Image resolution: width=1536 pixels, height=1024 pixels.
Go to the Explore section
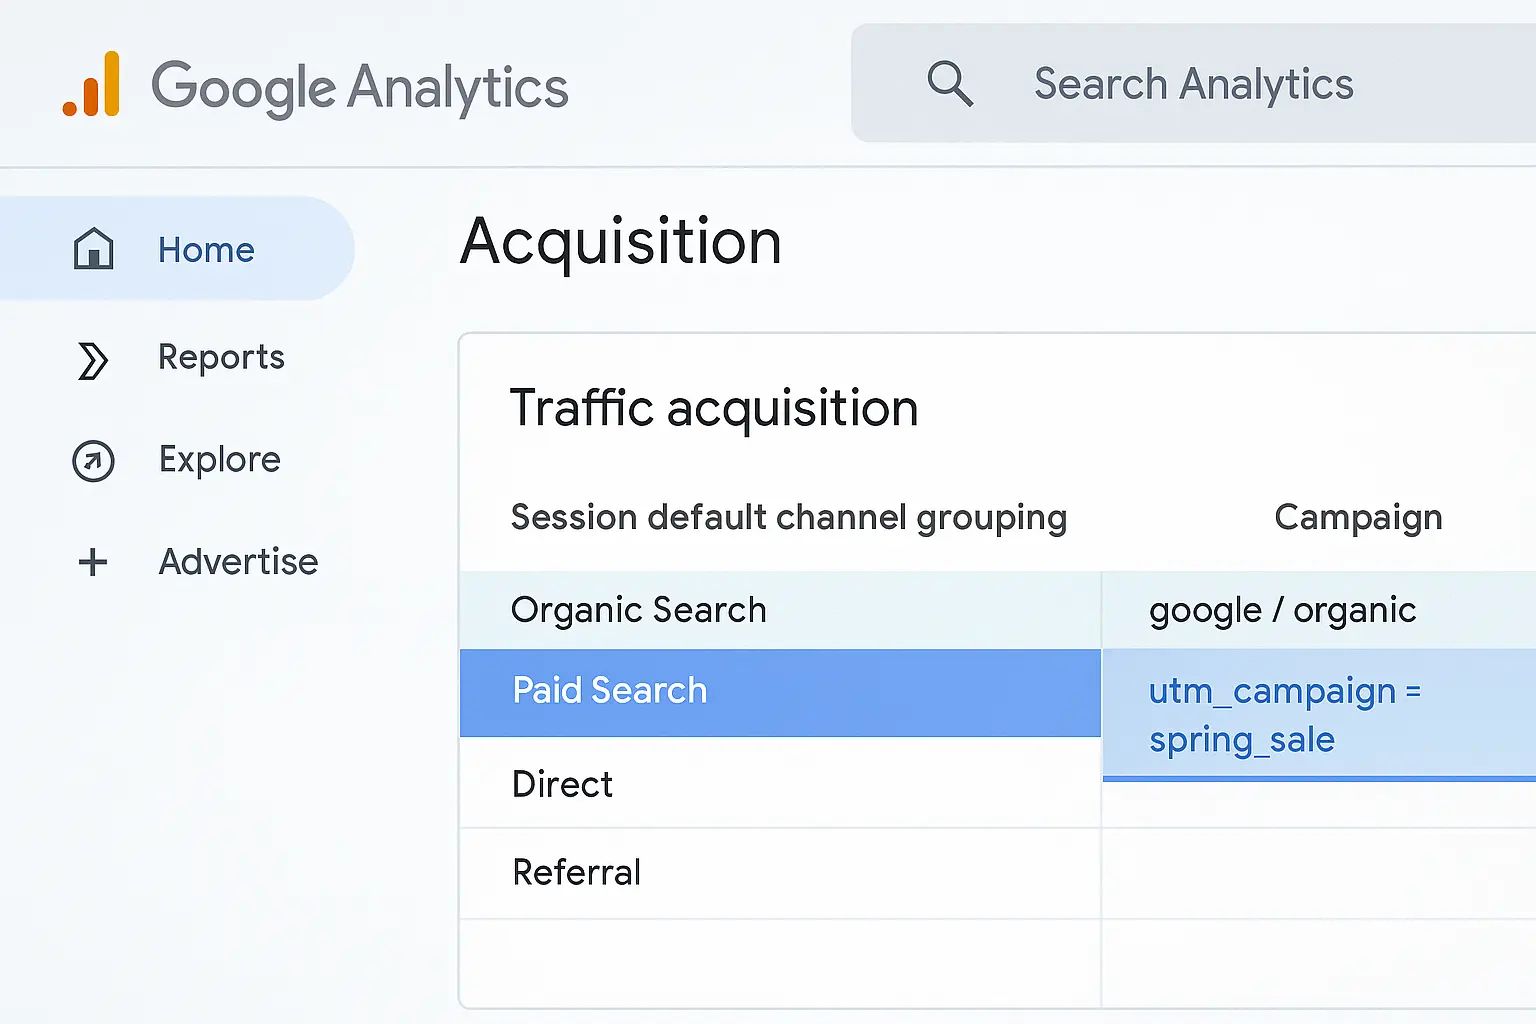219,460
